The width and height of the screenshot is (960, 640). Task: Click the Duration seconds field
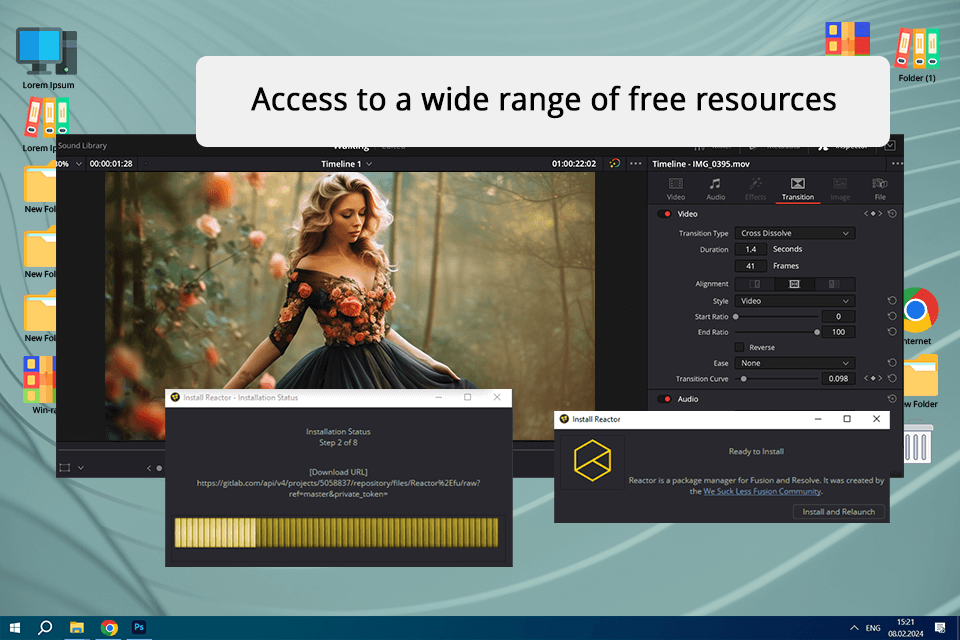[751, 249]
